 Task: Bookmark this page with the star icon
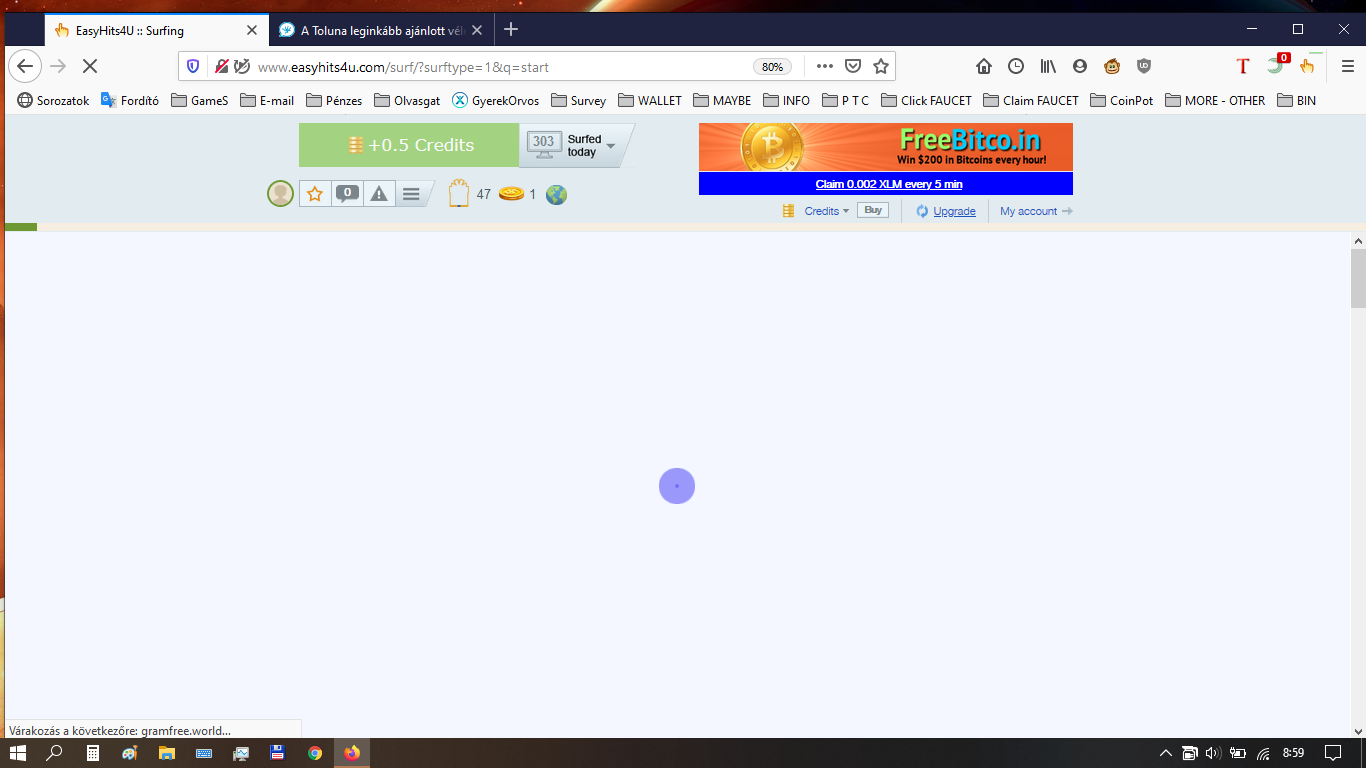click(x=881, y=66)
